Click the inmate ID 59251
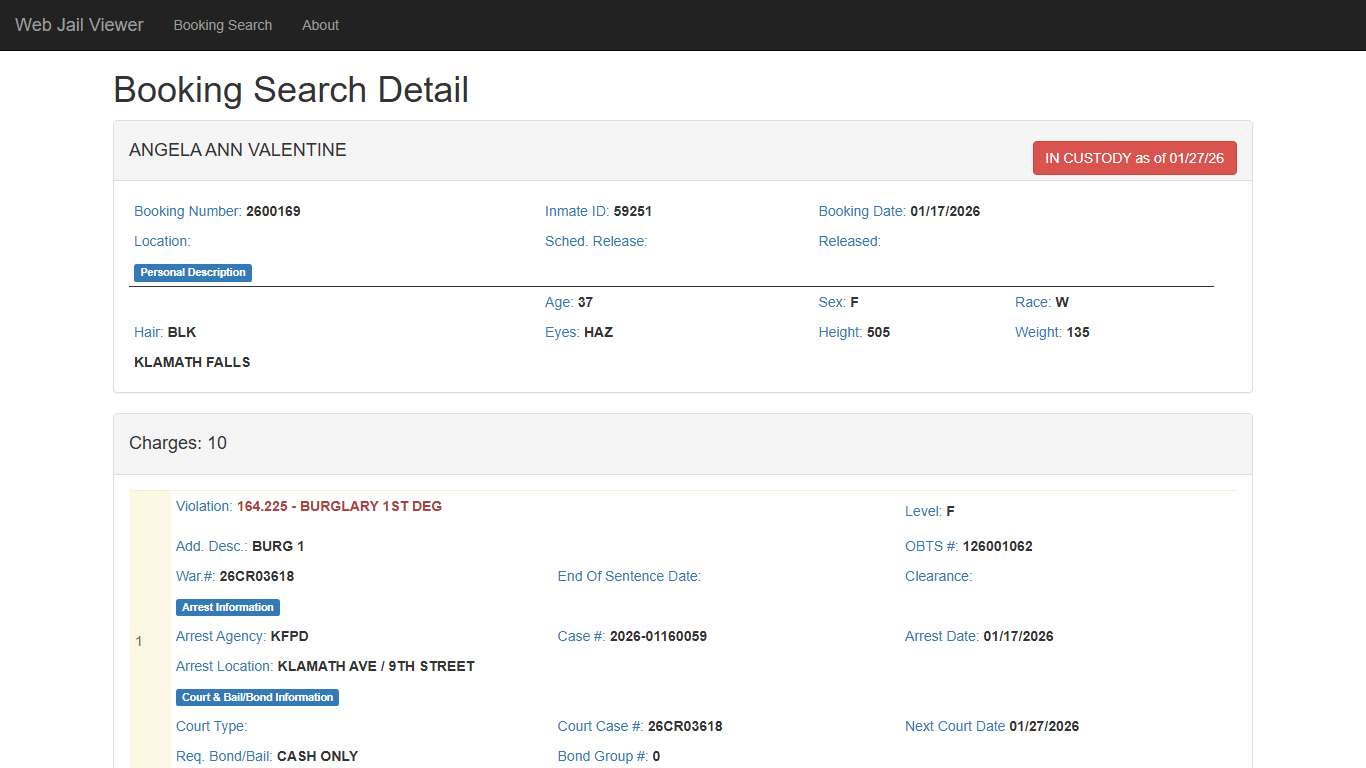The height and width of the screenshot is (768, 1366). tap(632, 211)
